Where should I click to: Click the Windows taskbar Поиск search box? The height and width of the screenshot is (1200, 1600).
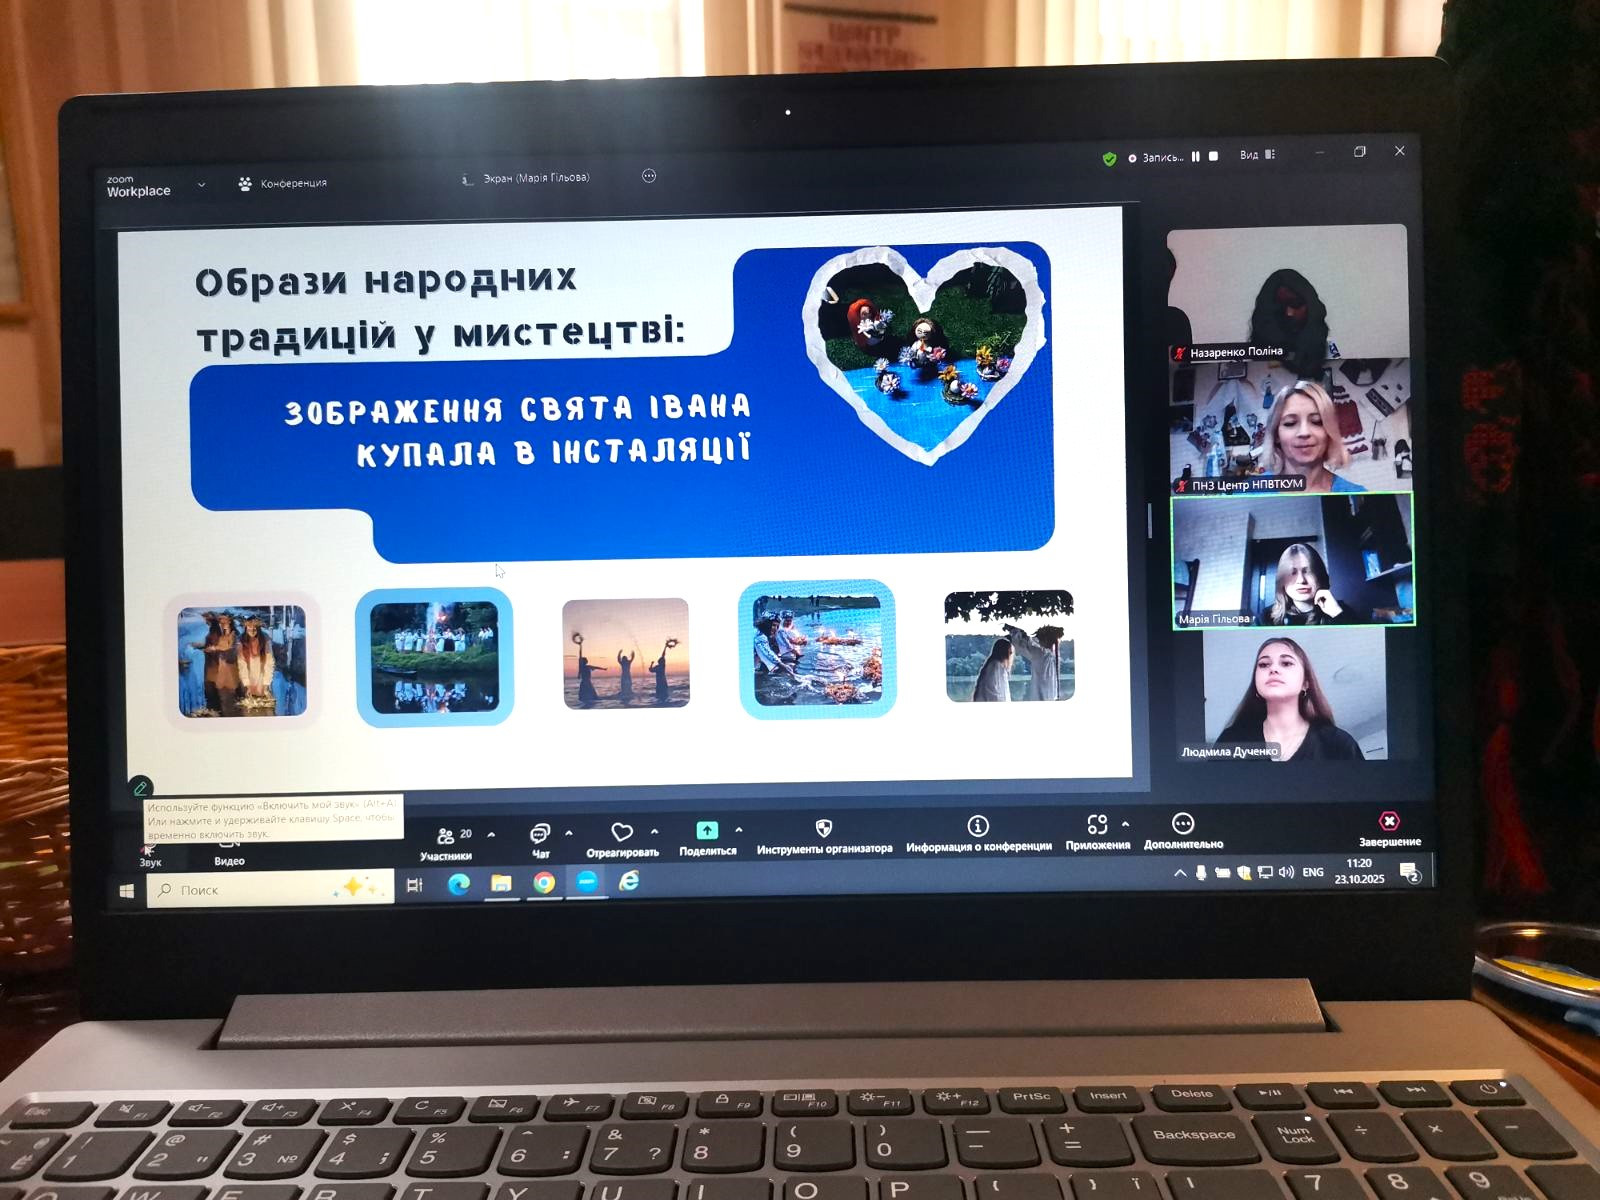[x=270, y=889]
